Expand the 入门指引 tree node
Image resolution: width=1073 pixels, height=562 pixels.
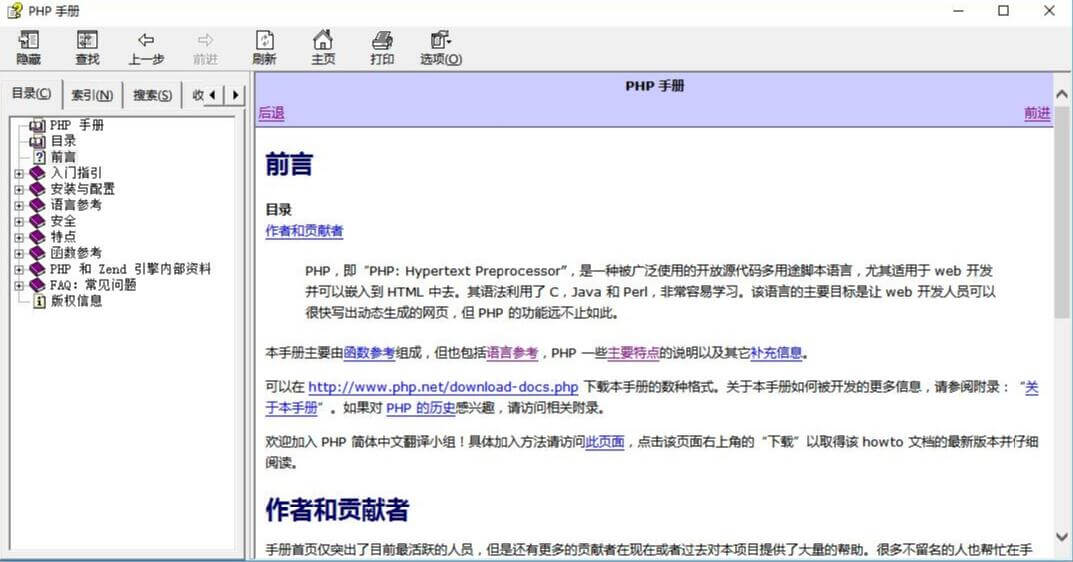click(19, 173)
